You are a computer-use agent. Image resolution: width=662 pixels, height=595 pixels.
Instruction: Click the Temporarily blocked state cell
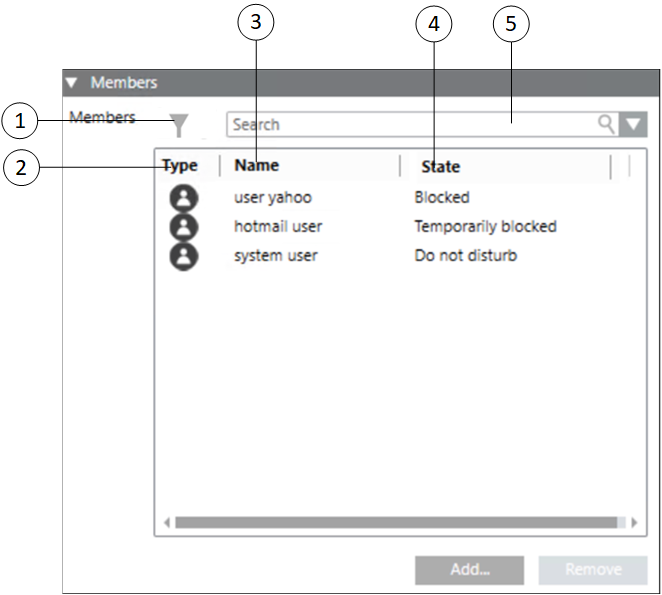click(x=485, y=227)
